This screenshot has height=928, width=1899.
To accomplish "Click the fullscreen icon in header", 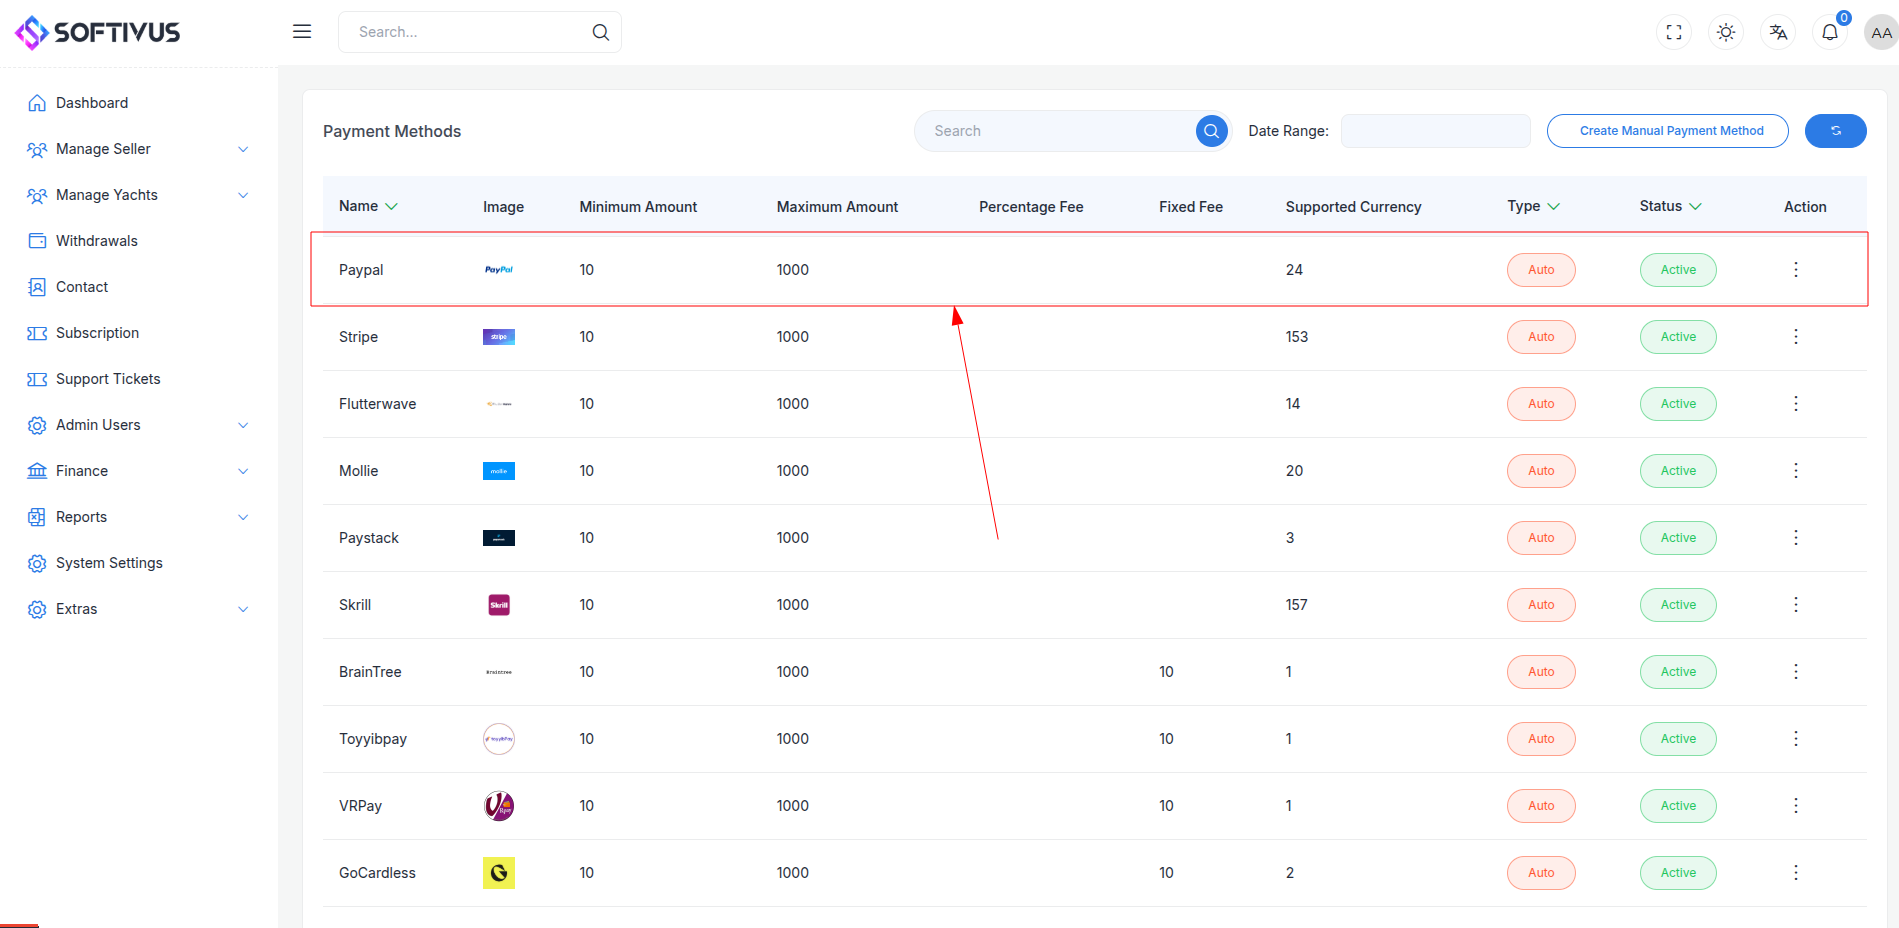I will 1674,32.
